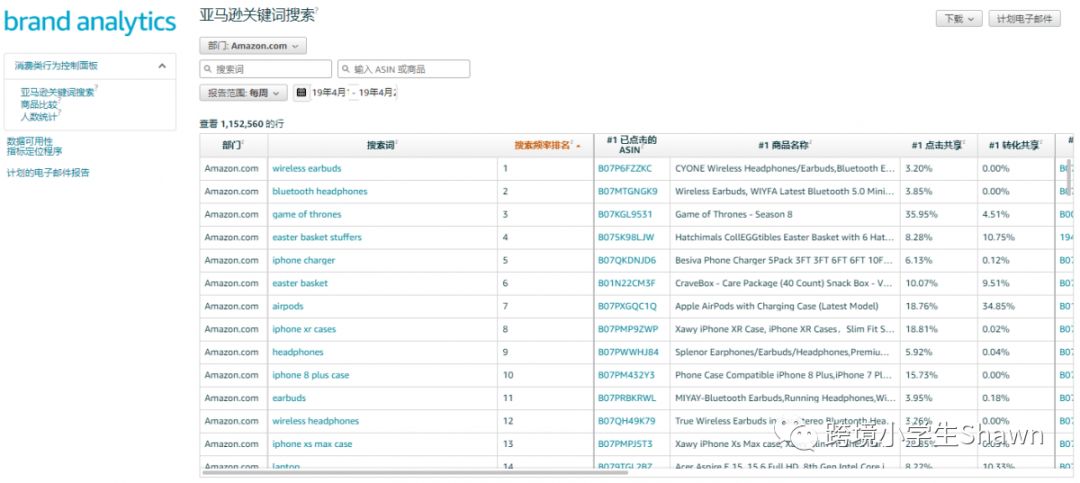Open the 数据可用性 link
Screen dimensions: 1080x483
(x=30, y=141)
